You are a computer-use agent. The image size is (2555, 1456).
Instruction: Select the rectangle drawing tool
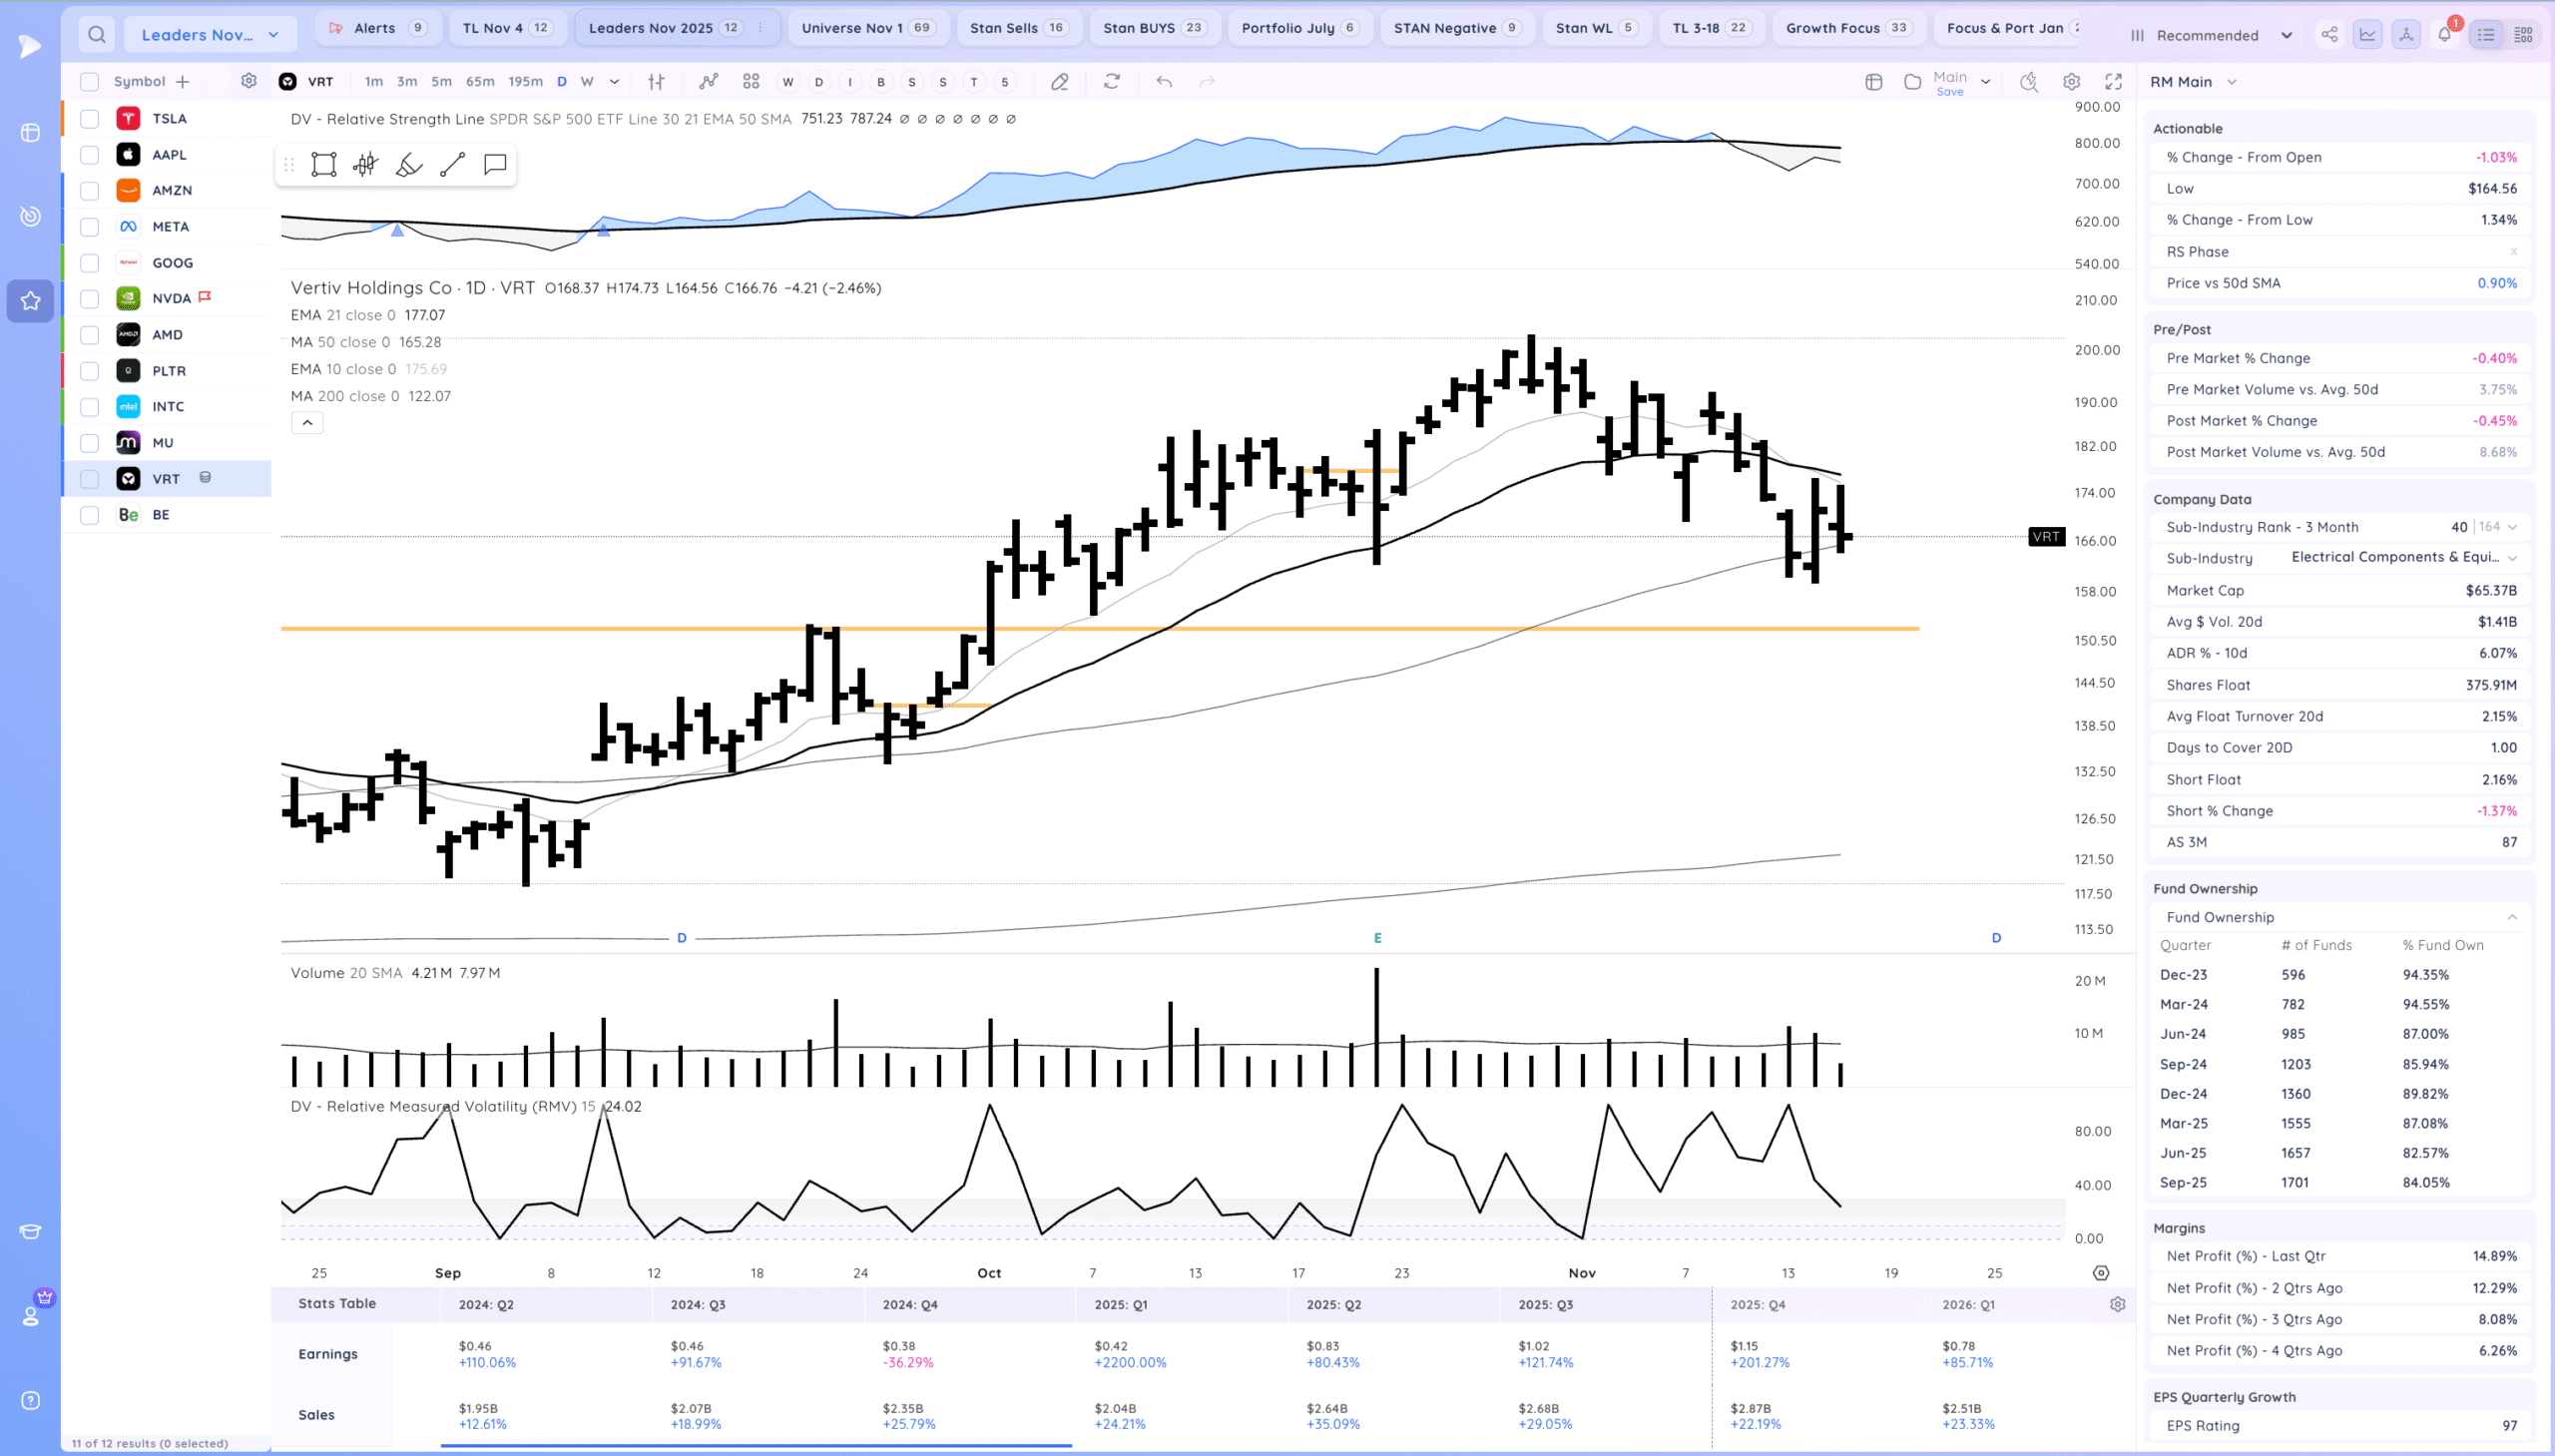point(323,165)
